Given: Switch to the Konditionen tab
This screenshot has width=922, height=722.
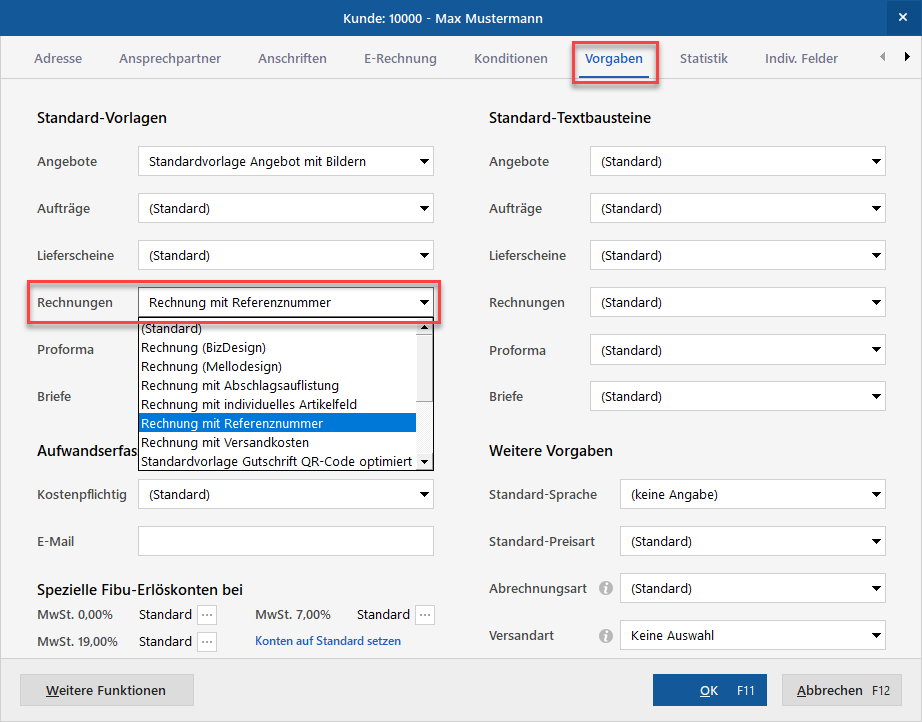Looking at the screenshot, I should pyautogui.click(x=510, y=59).
